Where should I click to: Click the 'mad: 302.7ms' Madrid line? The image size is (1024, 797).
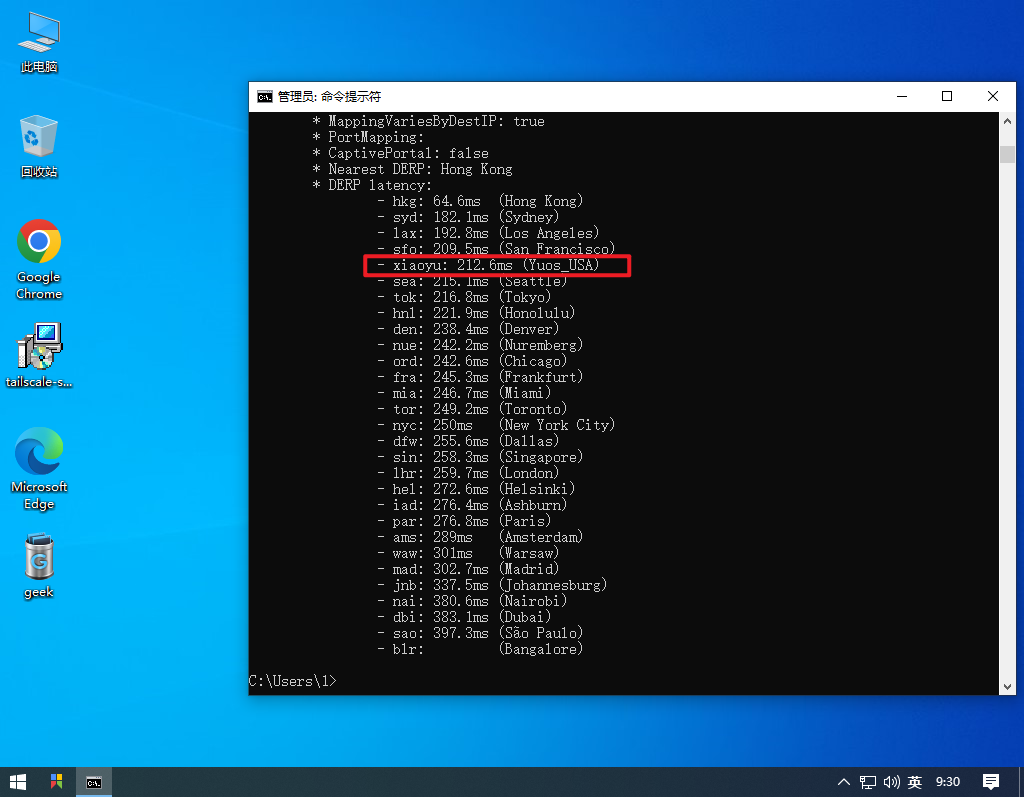pos(468,569)
